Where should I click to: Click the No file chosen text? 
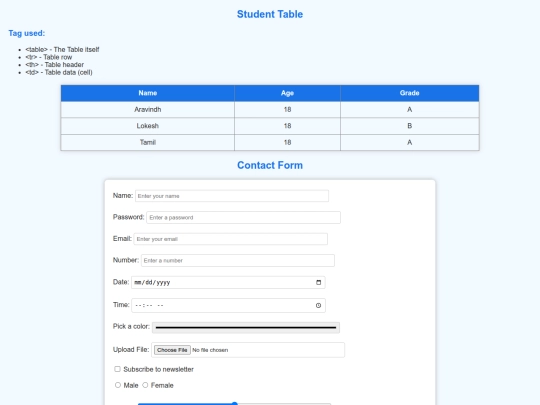[210, 350]
